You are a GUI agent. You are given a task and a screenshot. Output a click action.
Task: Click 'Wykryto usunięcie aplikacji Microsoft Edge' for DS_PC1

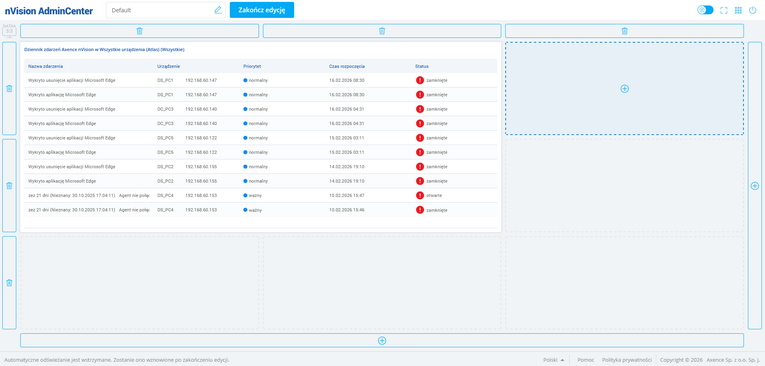[x=72, y=80]
